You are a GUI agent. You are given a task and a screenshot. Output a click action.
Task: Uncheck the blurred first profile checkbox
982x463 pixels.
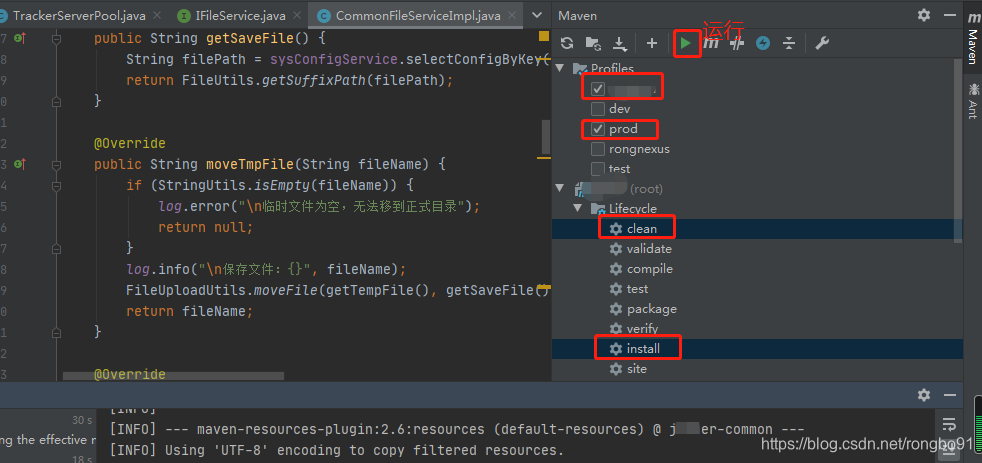pos(597,89)
